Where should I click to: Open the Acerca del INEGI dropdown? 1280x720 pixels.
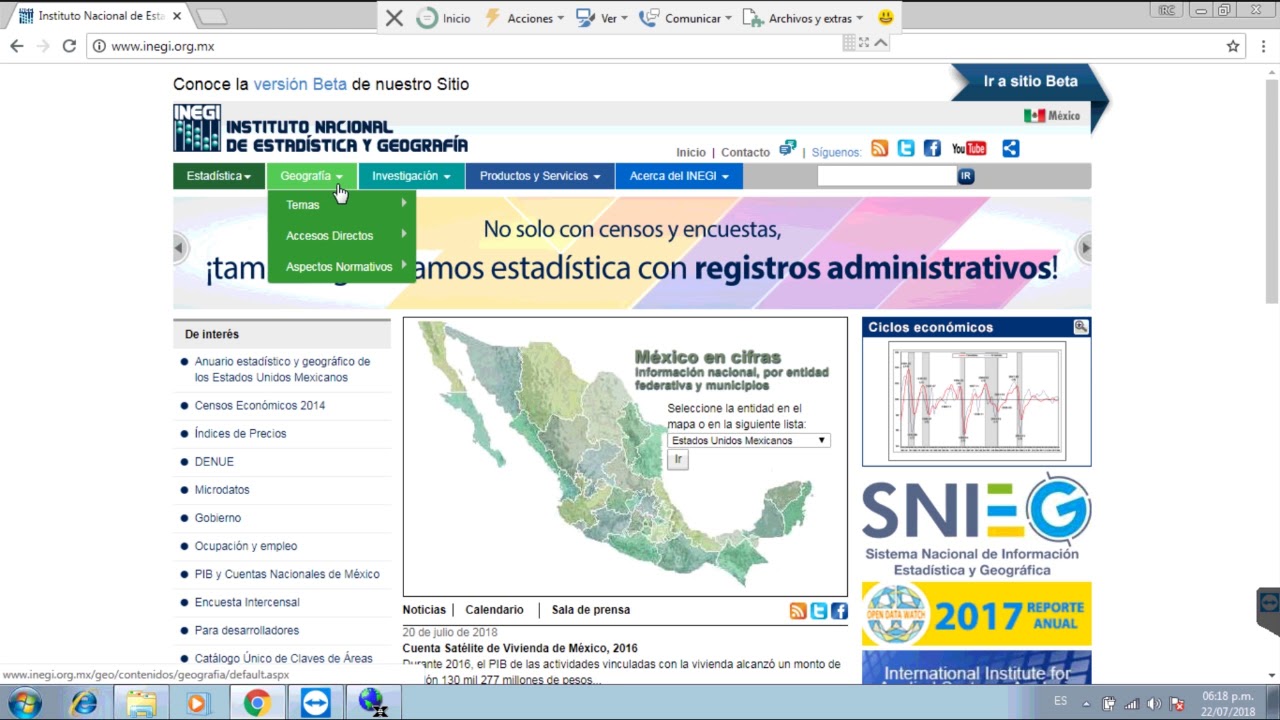679,176
